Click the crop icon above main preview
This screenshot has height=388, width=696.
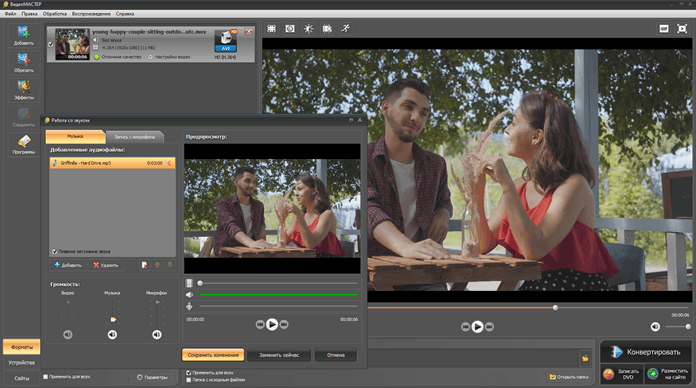tap(271, 29)
